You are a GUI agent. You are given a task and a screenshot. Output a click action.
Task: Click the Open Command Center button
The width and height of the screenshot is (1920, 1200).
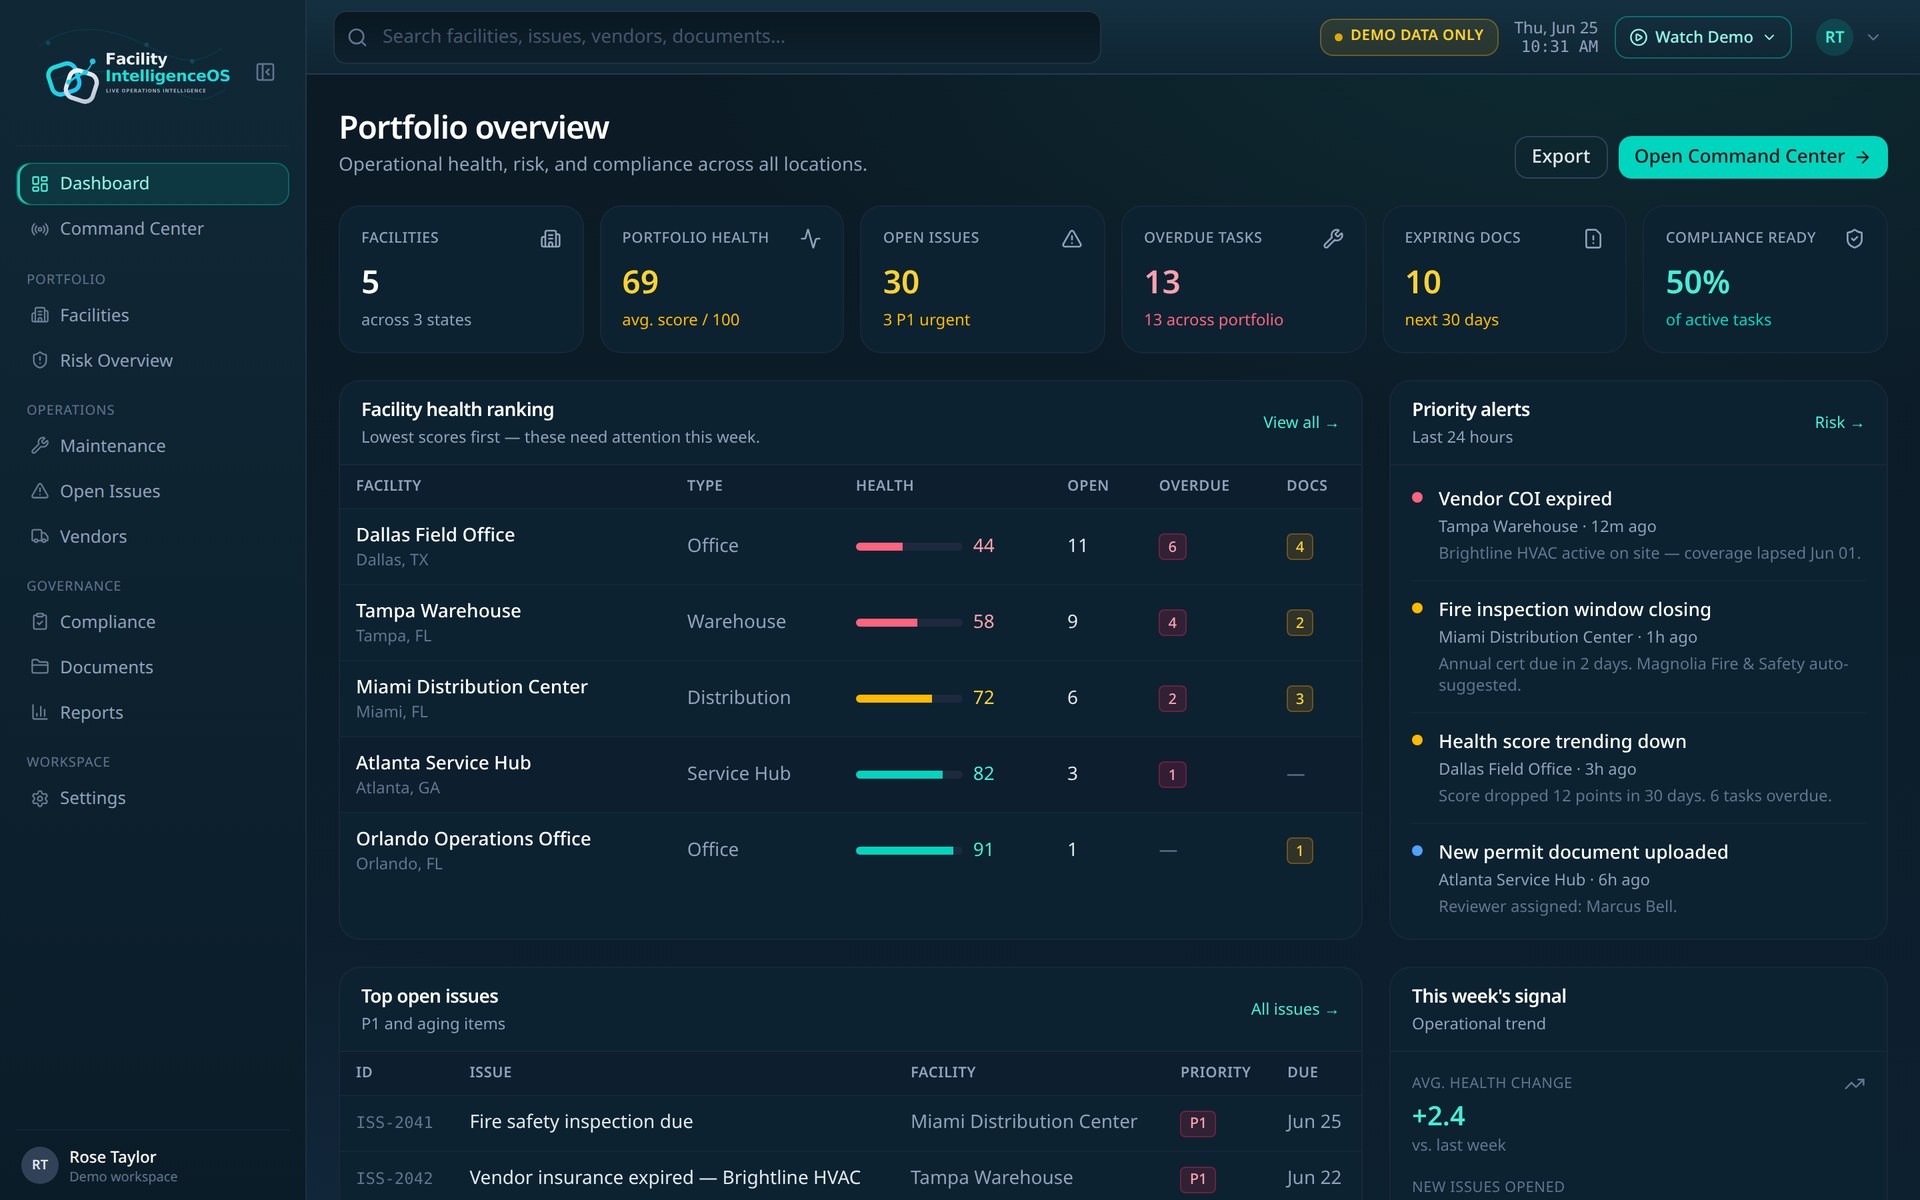[1752, 157]
